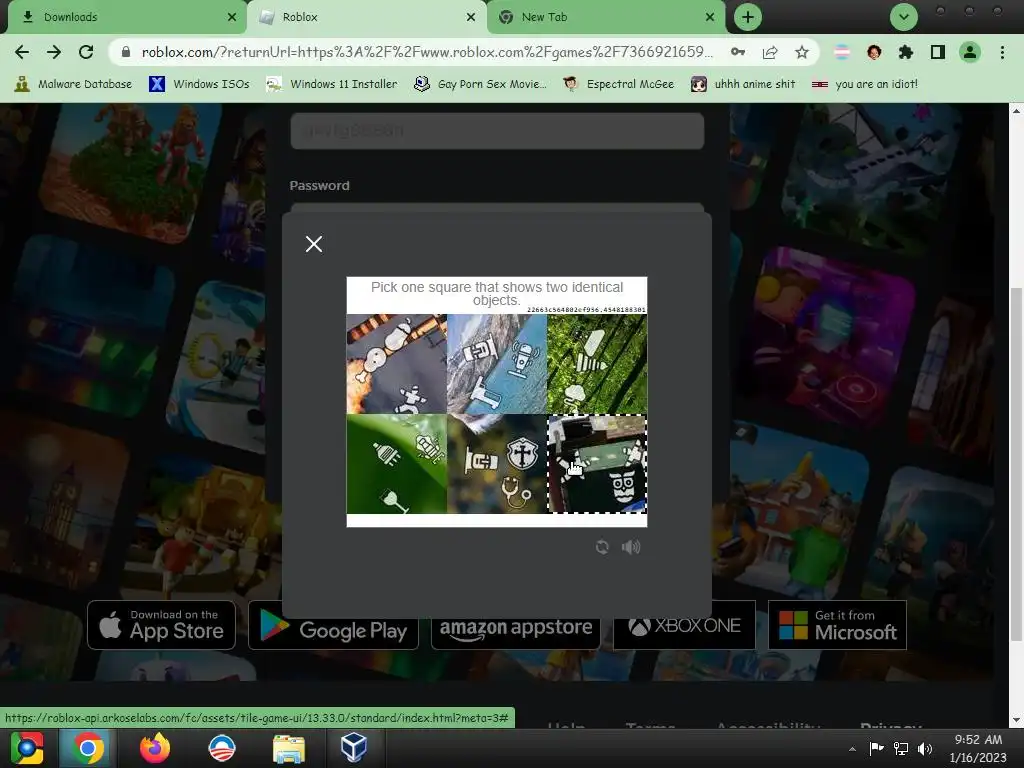Open VirtualBox cube icon in taskbar

tap(354, 748)
